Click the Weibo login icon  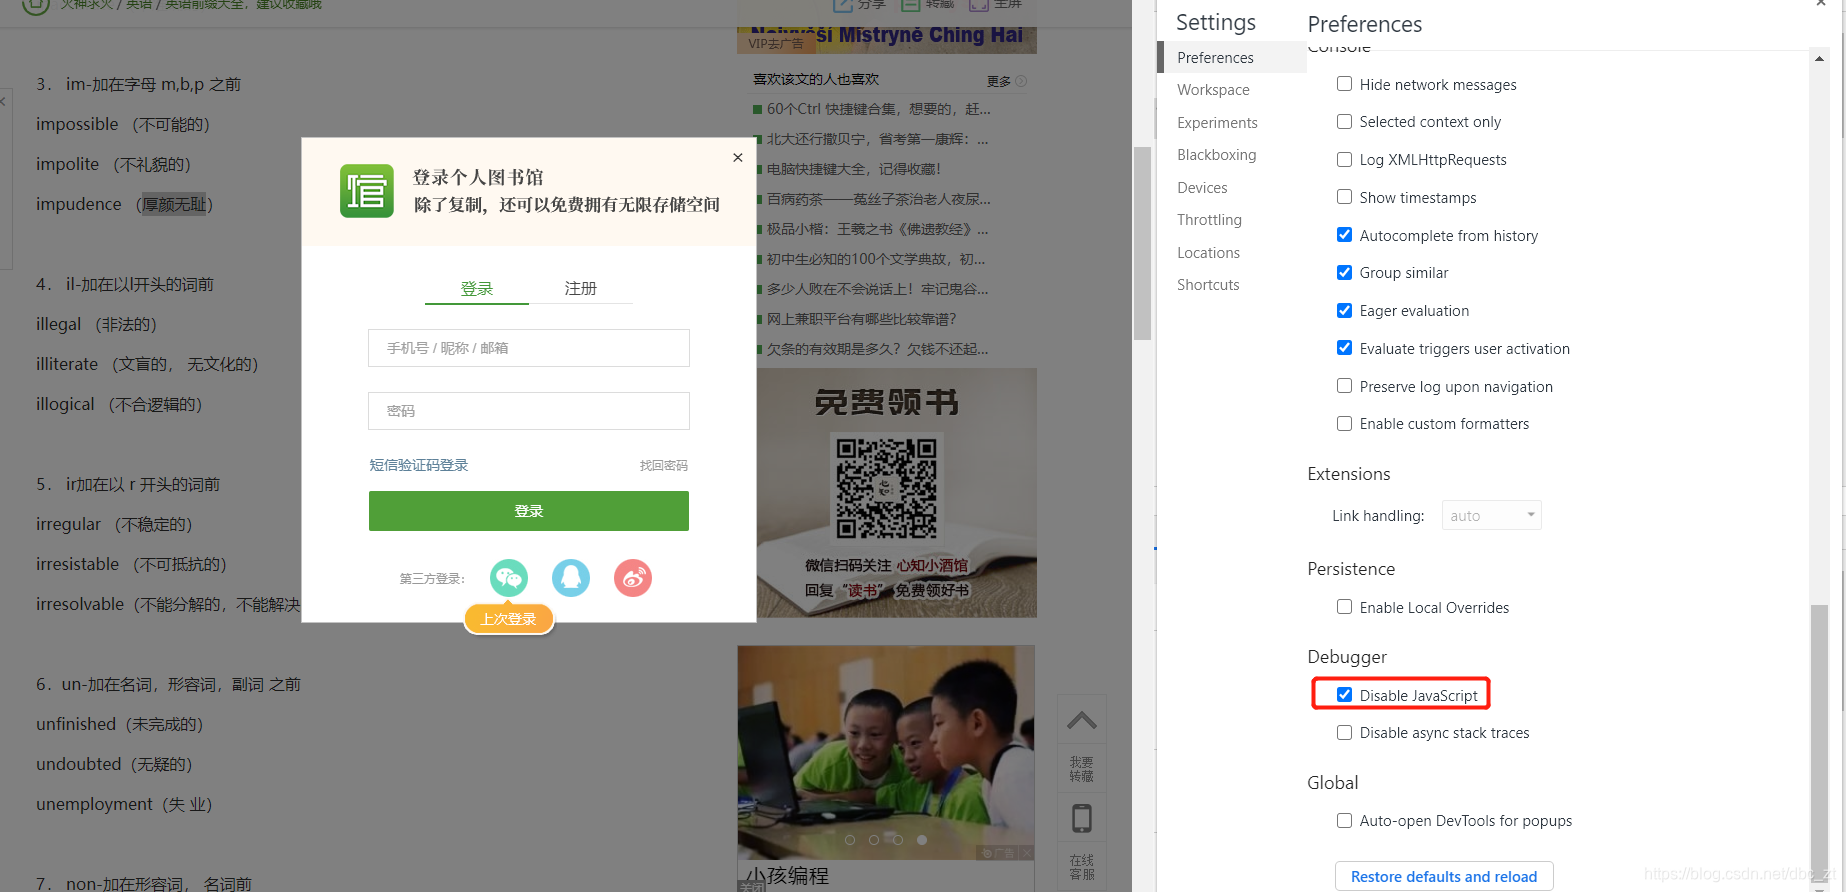pos(633,578)
